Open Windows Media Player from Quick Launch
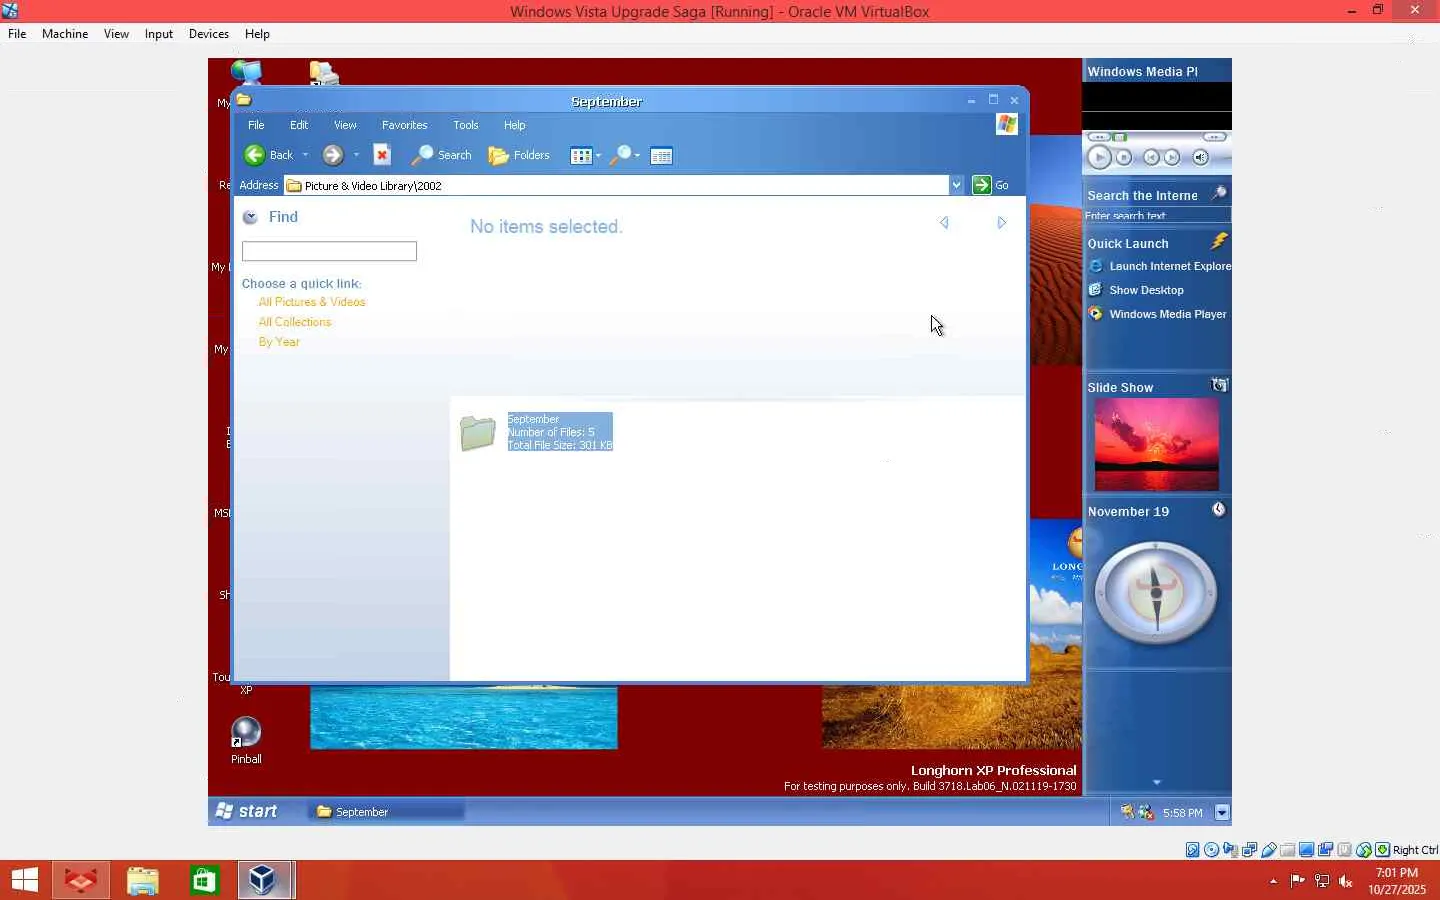Viewport: 1440px width, 900px height. coord(1157,314)
